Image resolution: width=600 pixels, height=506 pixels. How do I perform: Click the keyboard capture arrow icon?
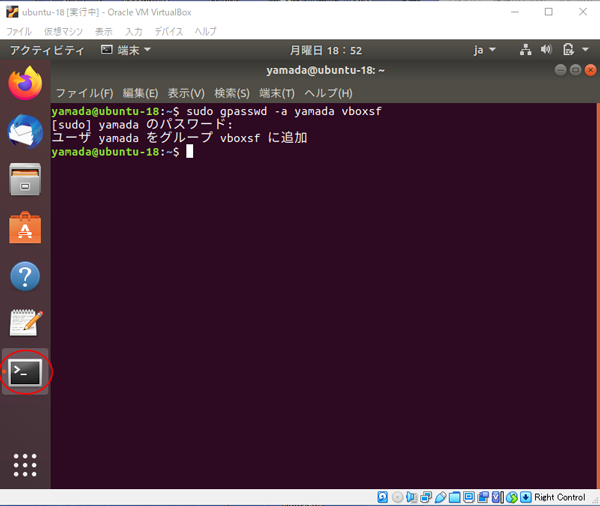(x=526, y=497)
